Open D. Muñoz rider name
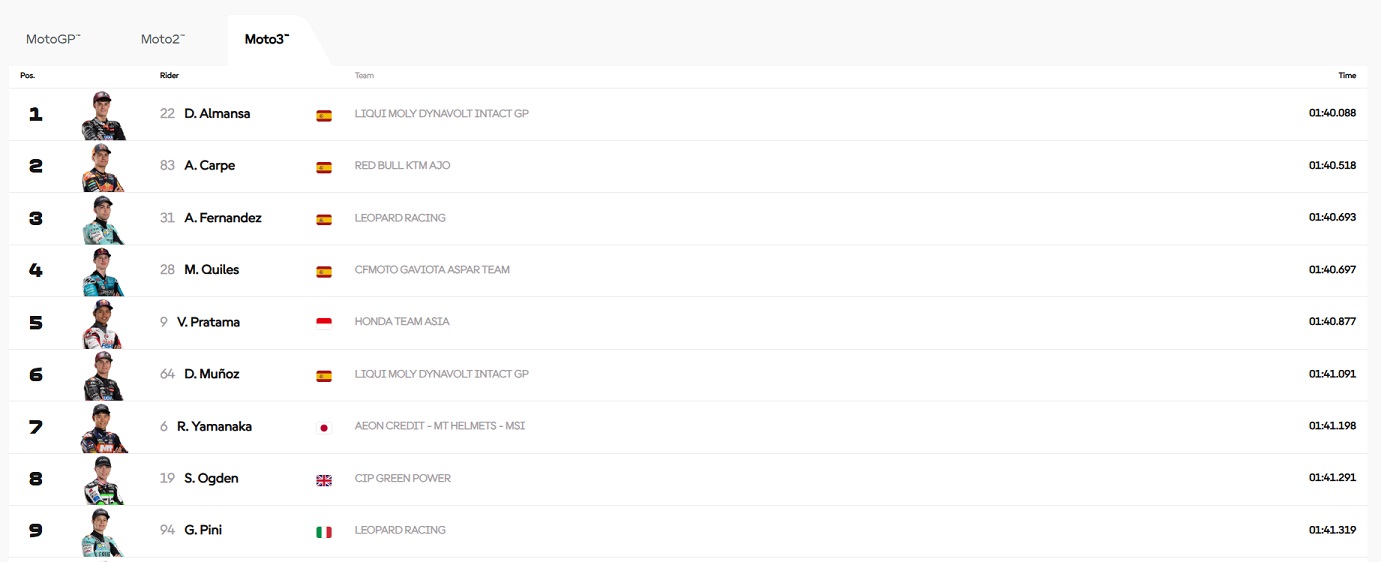Image resolution: width=1381 pixels, height=562 pixels. pyautogui.click(x=211, y=374)
